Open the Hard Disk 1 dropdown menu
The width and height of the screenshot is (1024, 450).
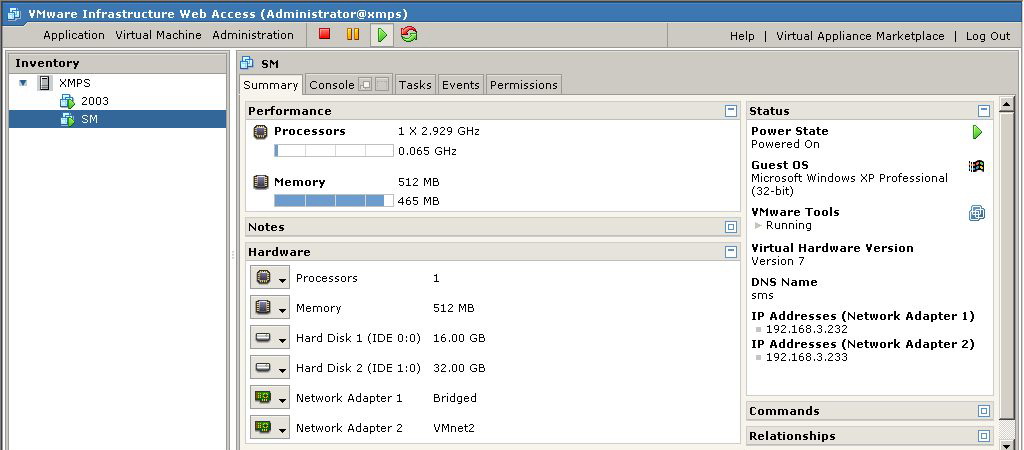[270, 338]
